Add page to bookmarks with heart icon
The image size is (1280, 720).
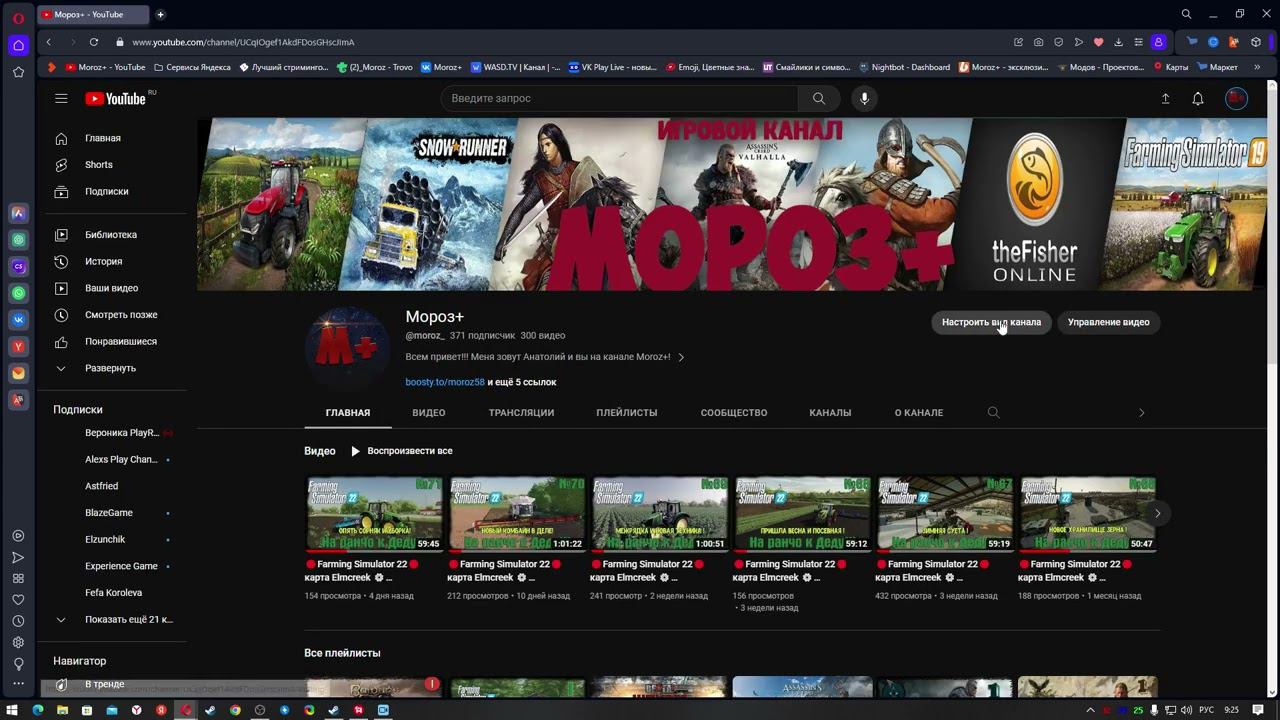point(1098,42)
